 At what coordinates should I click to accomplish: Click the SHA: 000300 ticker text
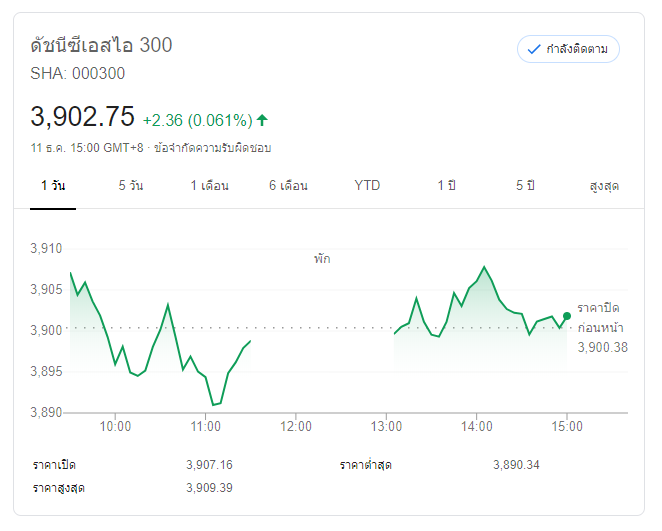[x=78, y=73]
